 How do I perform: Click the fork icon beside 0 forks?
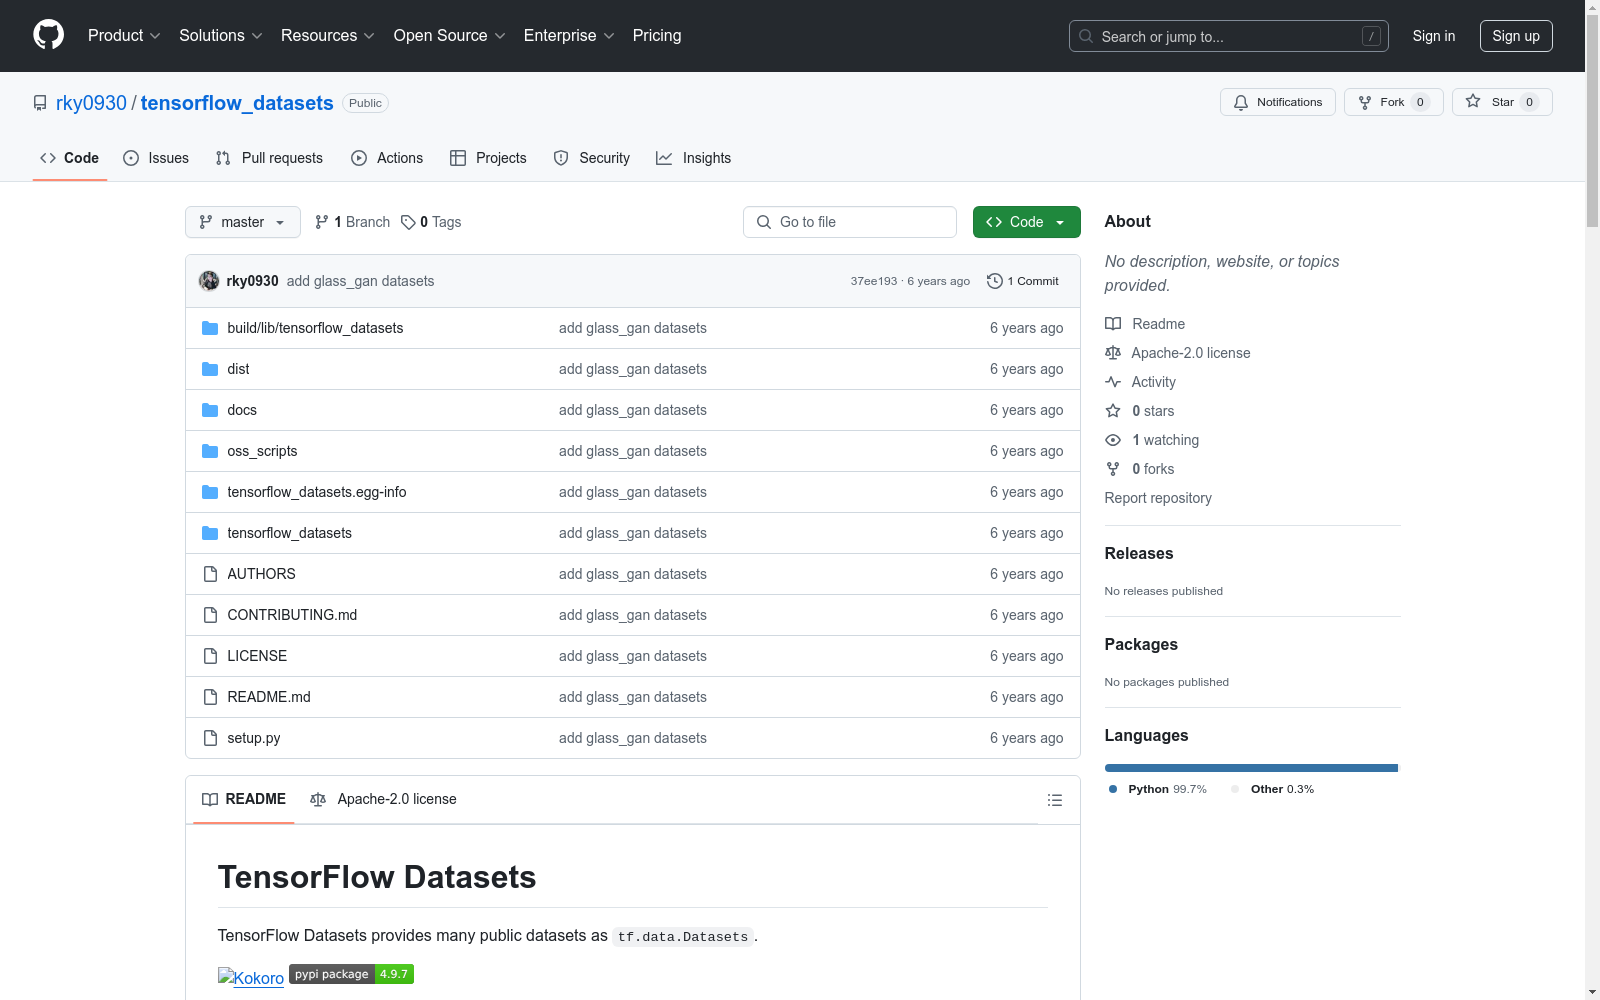coord(1113,469)
